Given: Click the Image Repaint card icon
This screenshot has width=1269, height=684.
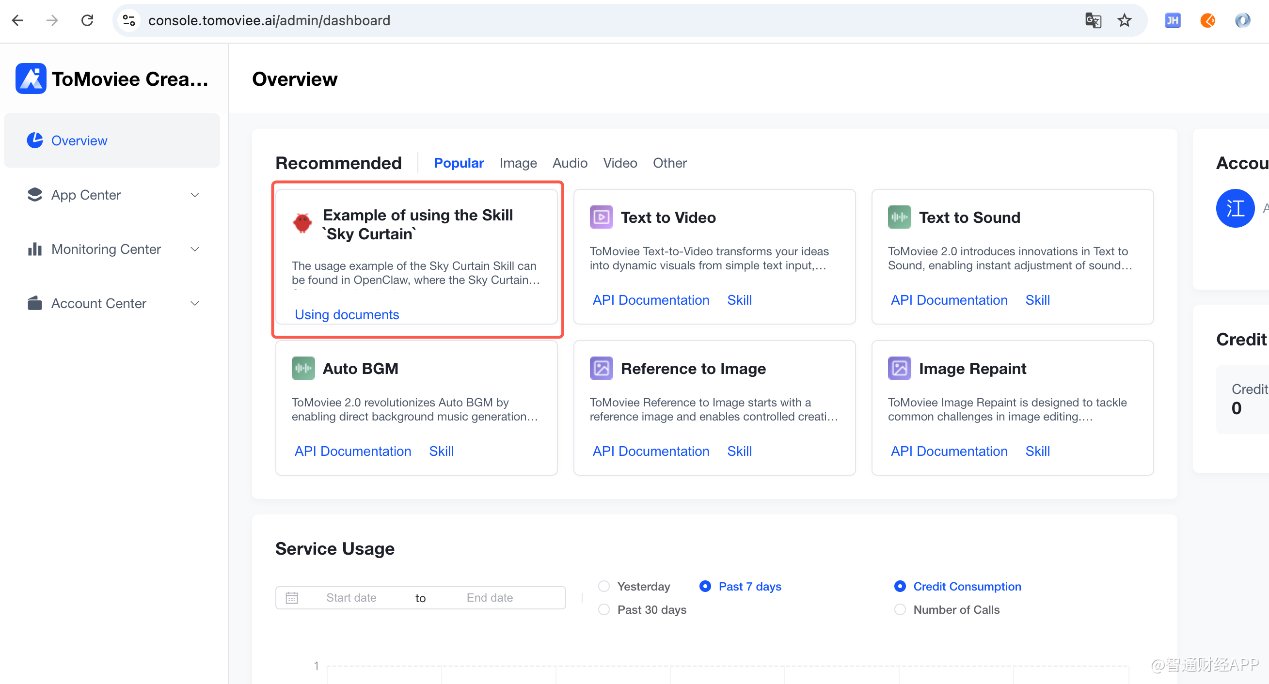Looking at the screenshot, I should point(899,368).
